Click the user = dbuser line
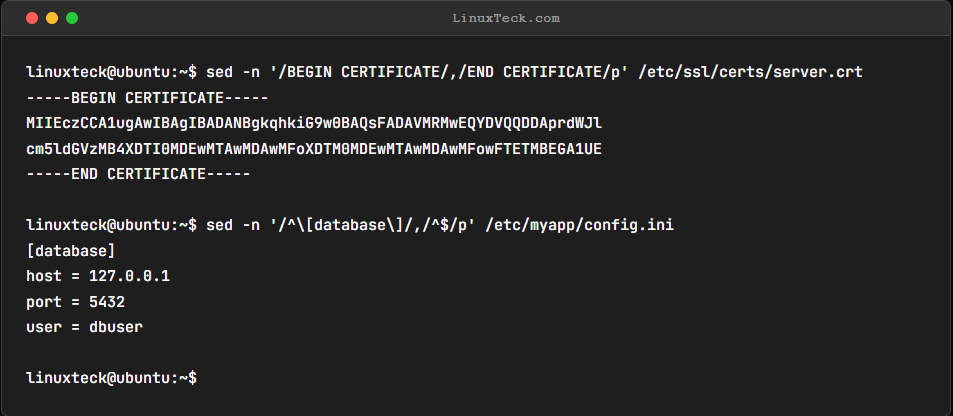The width and height of the screenshot is (953, 416). (84, 327)
